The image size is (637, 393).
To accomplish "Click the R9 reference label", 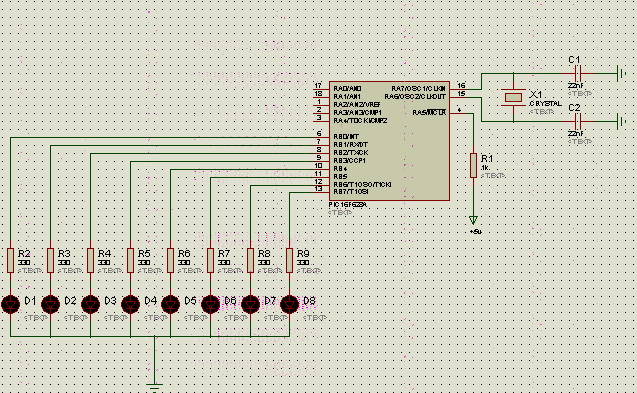I will tap(303, 254).
